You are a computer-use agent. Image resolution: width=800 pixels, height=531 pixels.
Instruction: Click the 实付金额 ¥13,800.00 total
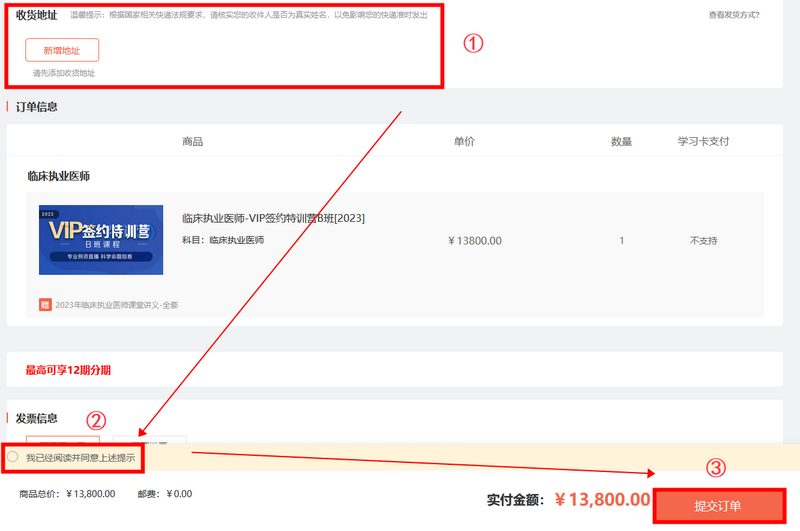pos(568,499)
